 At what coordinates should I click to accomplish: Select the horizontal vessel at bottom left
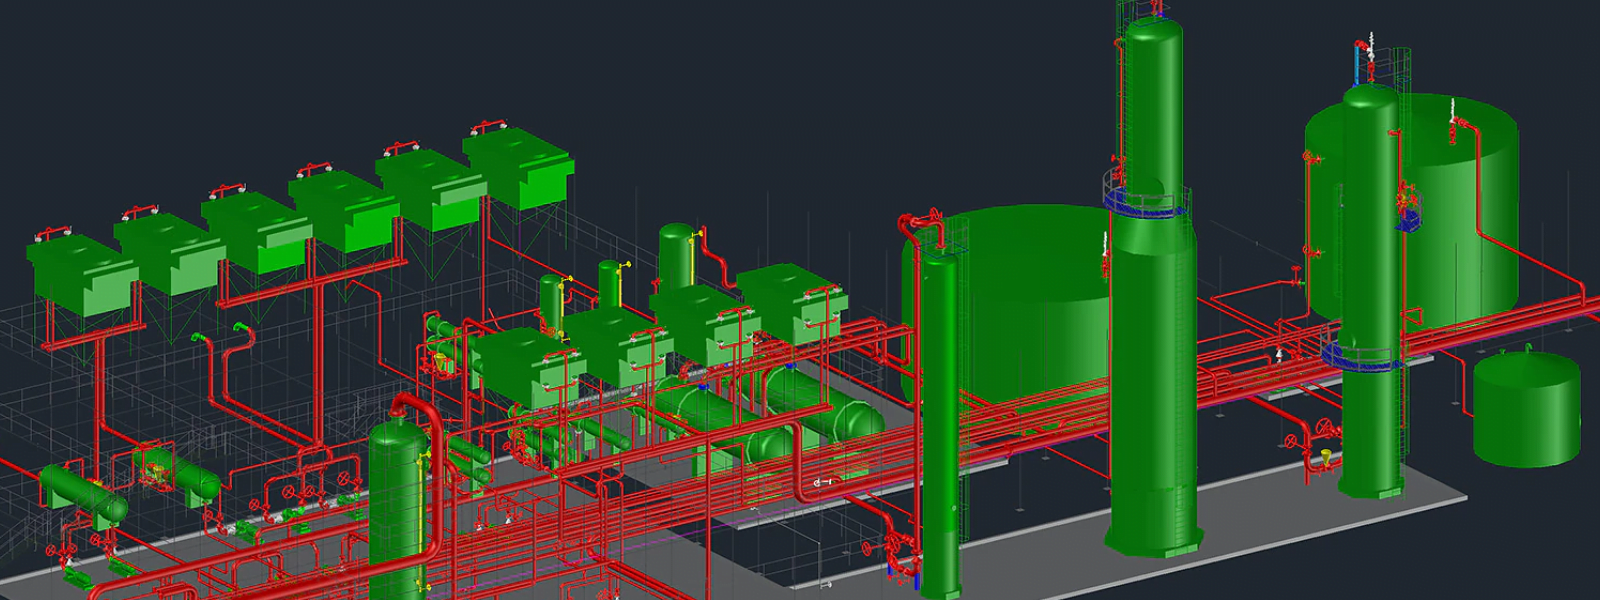pyautogui.click(x=82, y=492)
